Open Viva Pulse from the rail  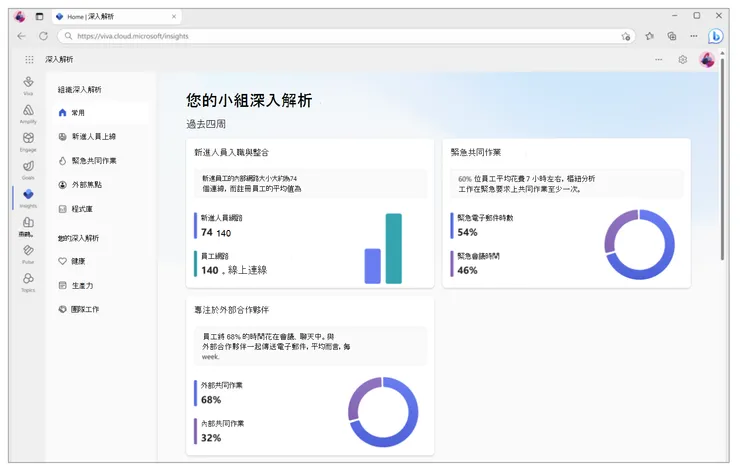(28, 254)
